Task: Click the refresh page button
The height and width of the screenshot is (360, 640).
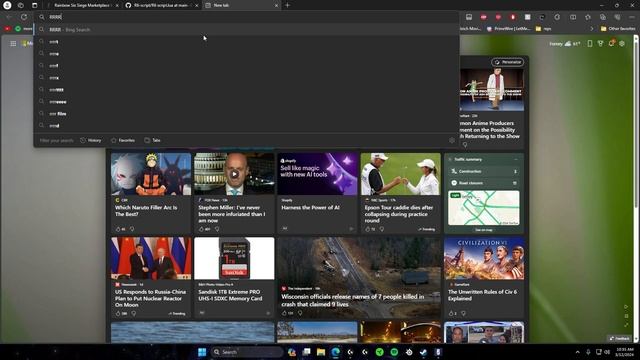Action: (24, 17)
